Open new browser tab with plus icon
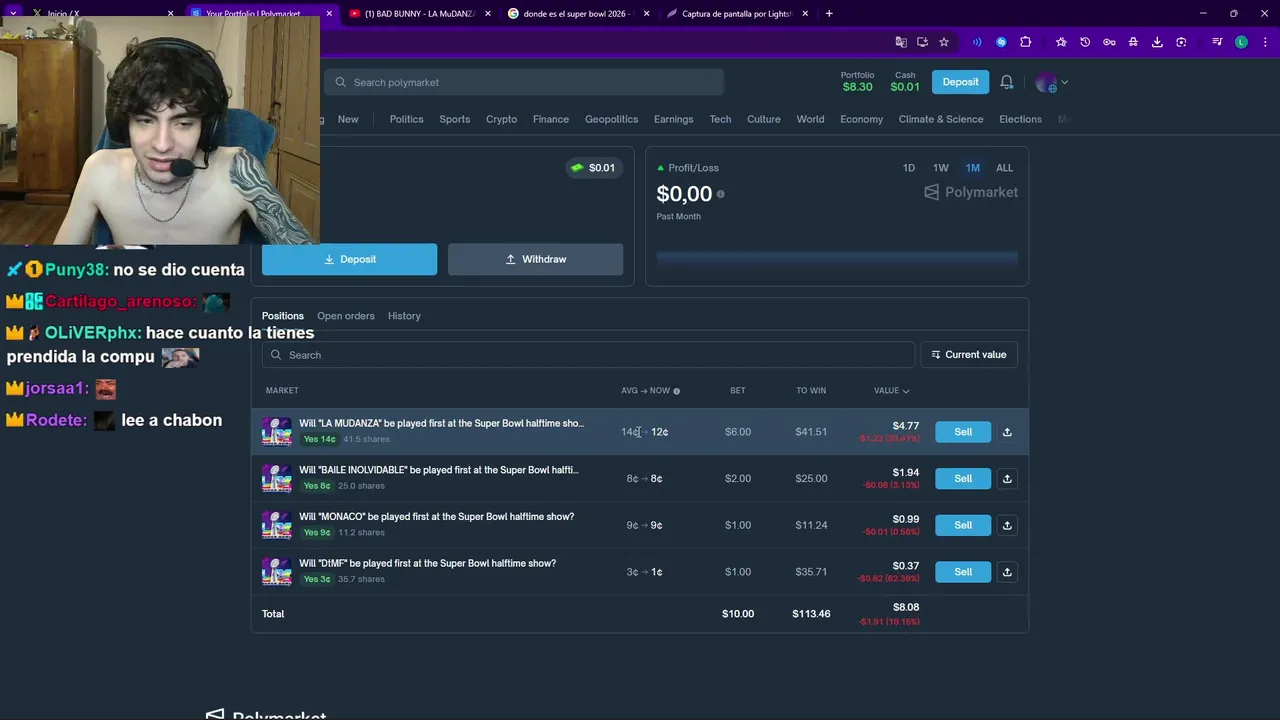Screen dimensions: 1280x720 pyautogui.click(x=829, y=14)
